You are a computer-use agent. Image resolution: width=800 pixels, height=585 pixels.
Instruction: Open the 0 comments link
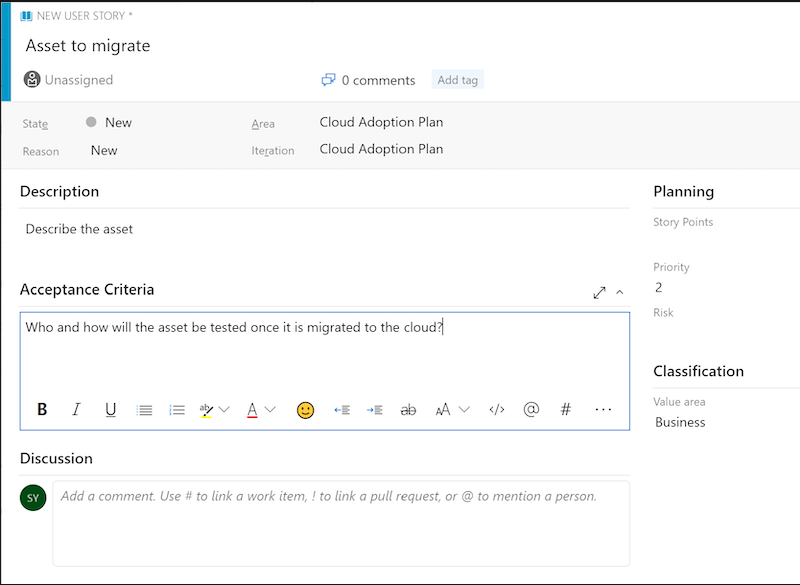point(378,81)
